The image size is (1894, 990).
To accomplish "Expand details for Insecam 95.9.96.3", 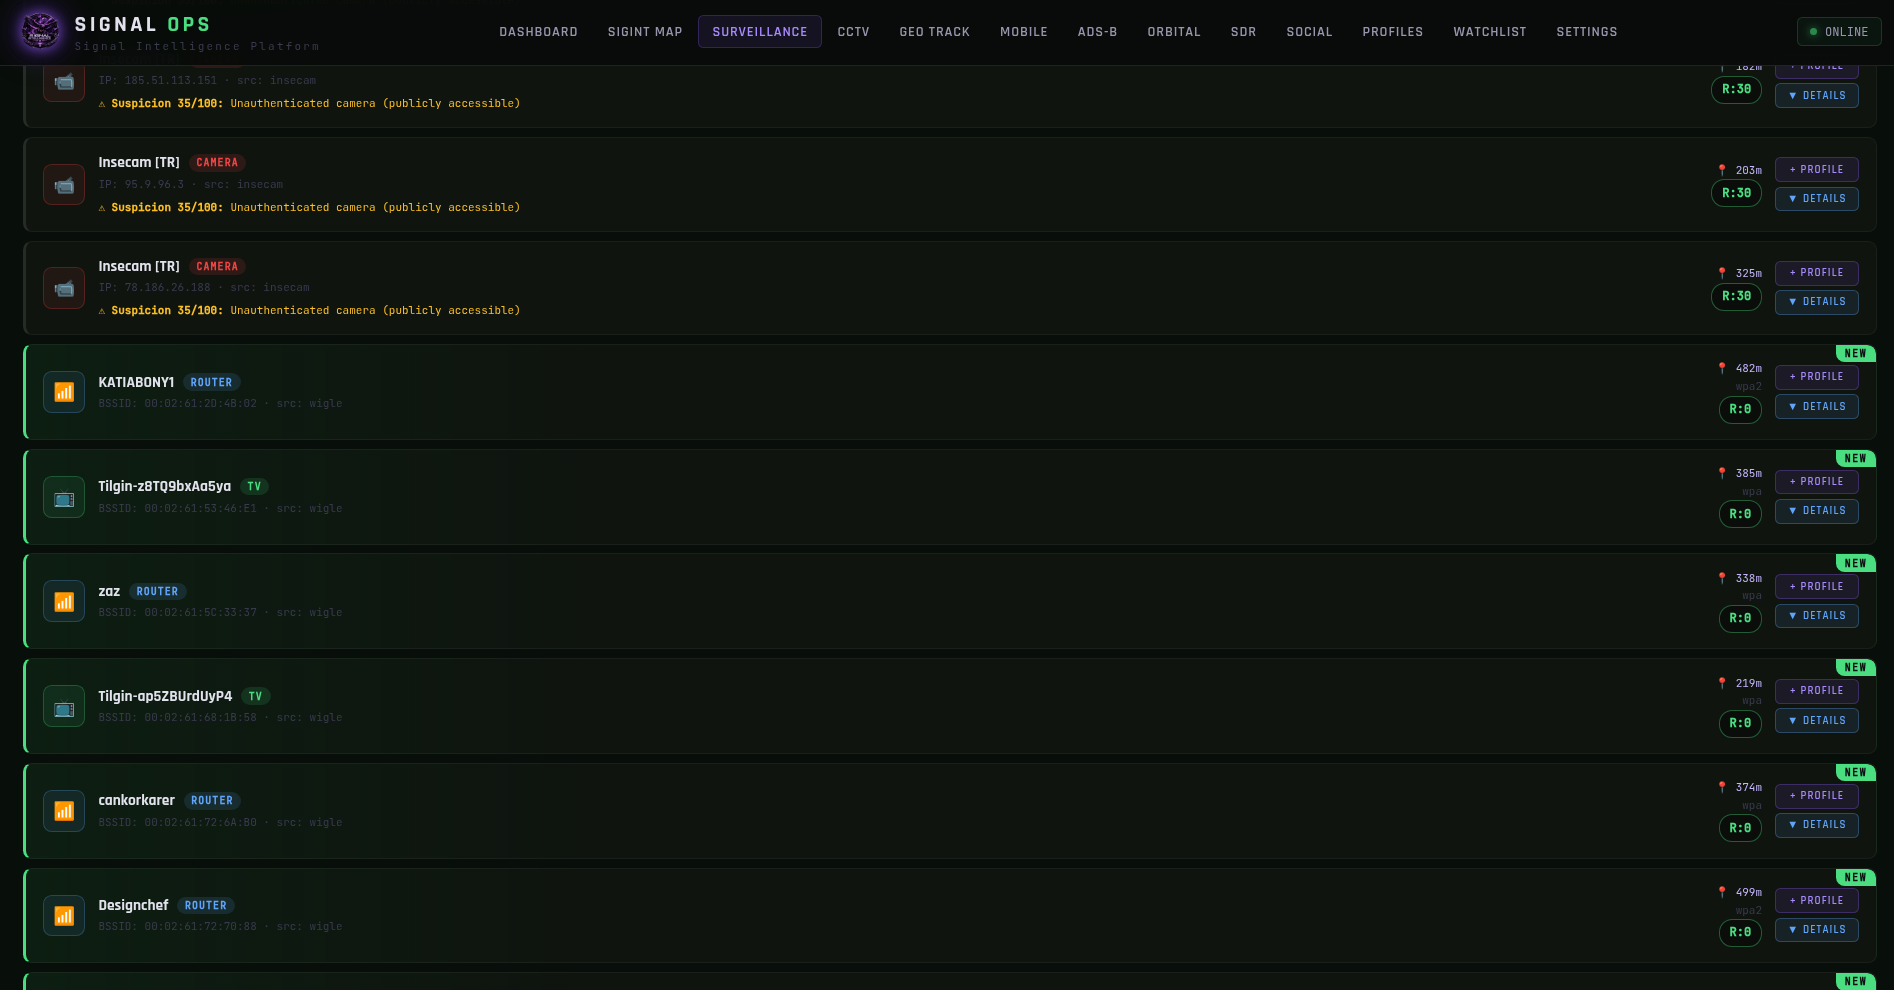I will [1816, 199].
